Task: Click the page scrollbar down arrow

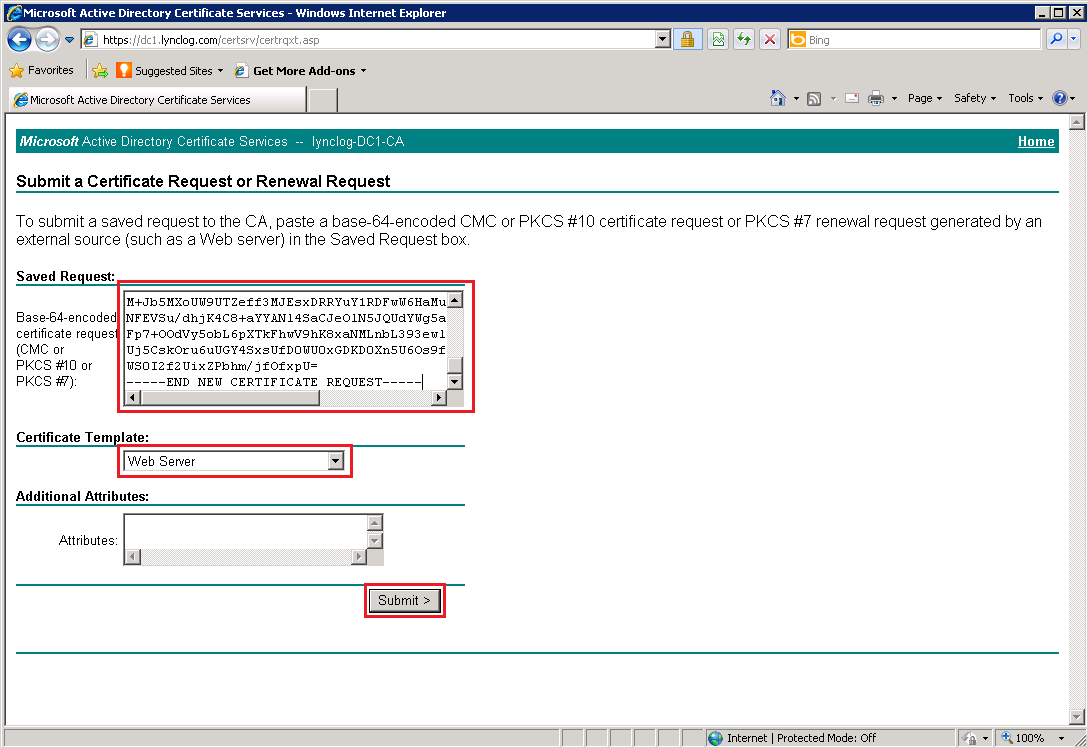Action: 1076,717
